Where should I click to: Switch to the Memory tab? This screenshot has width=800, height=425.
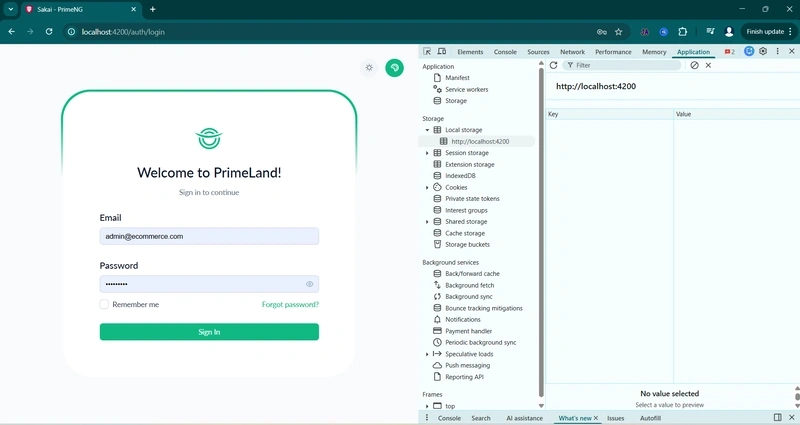tap(654, 52)
